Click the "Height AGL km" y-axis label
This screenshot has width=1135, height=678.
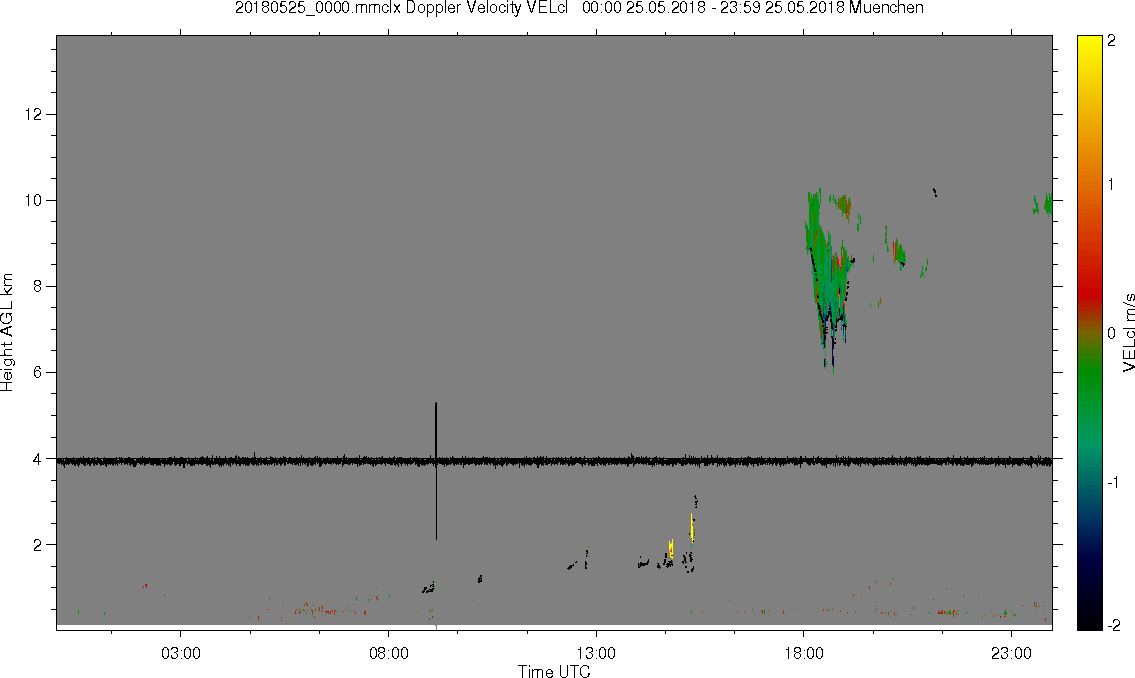(7, 332)
